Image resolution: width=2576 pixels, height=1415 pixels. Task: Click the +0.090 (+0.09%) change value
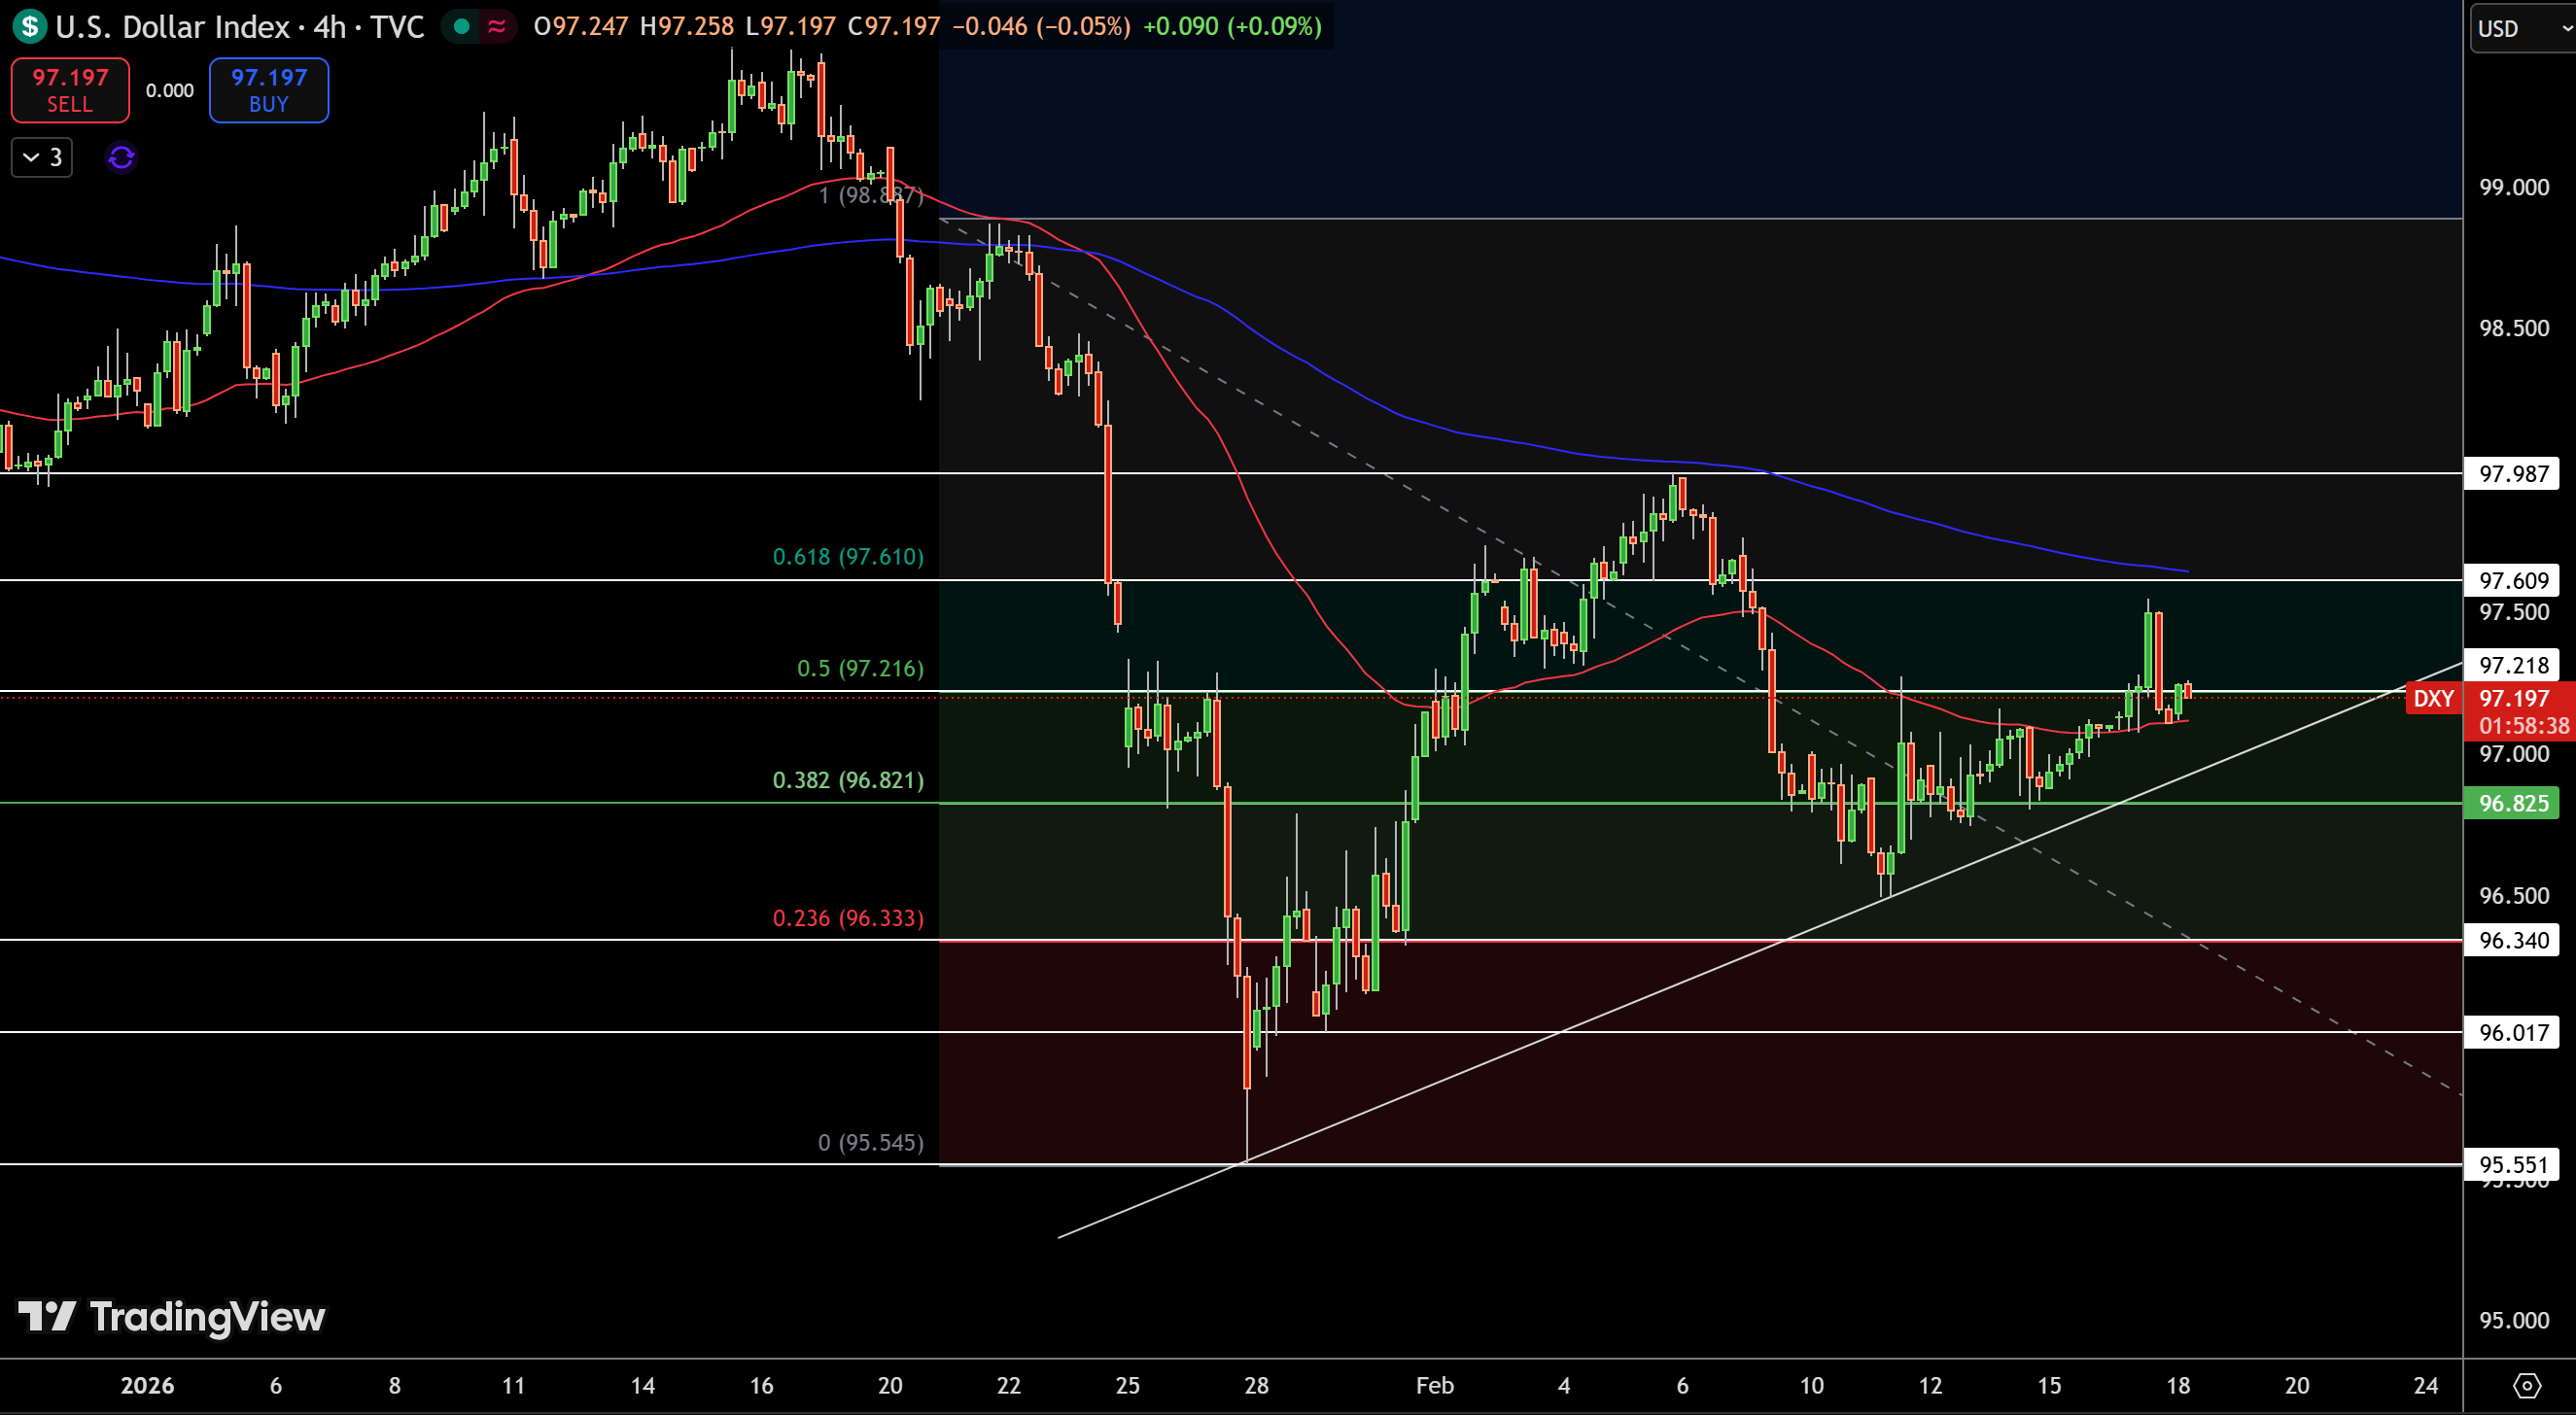[x=1232, y=26]
